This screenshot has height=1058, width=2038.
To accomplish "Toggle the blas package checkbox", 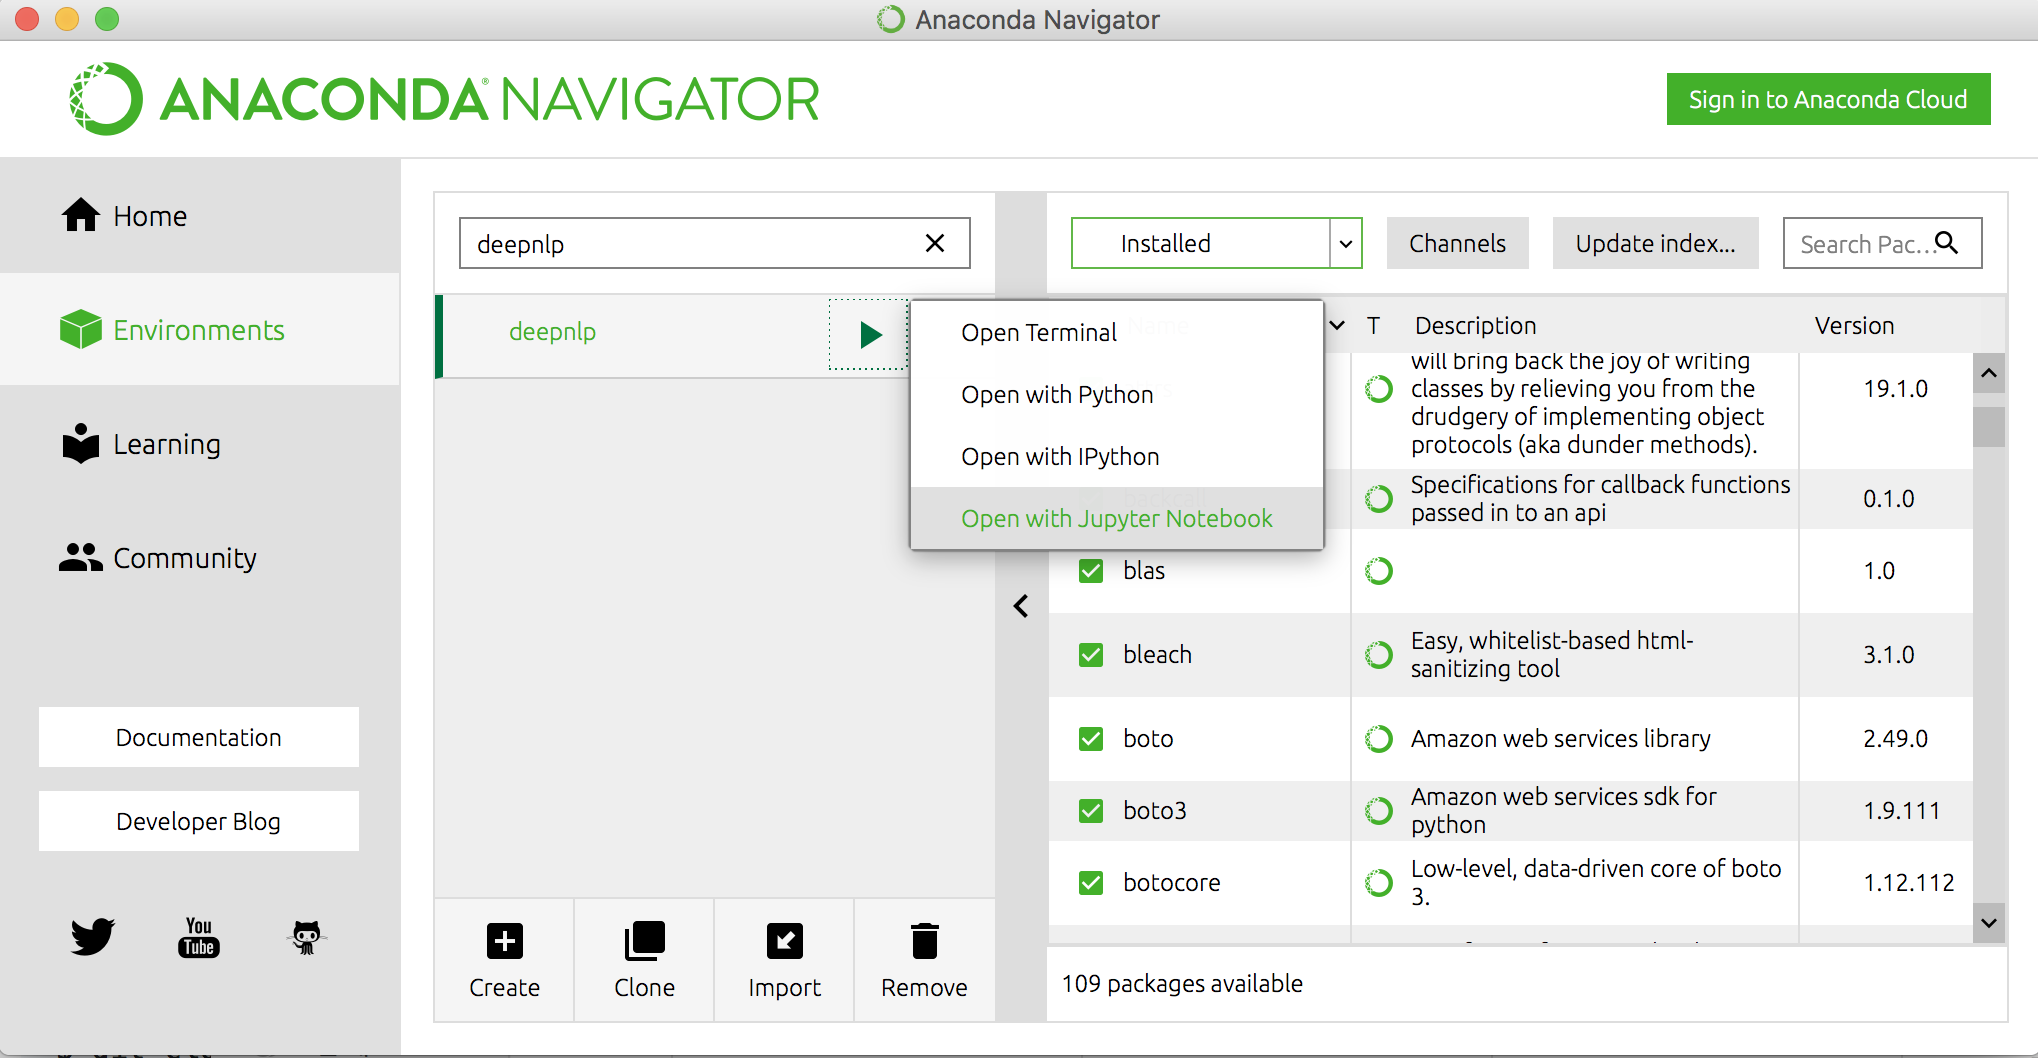I will [x=1091, y=571].
